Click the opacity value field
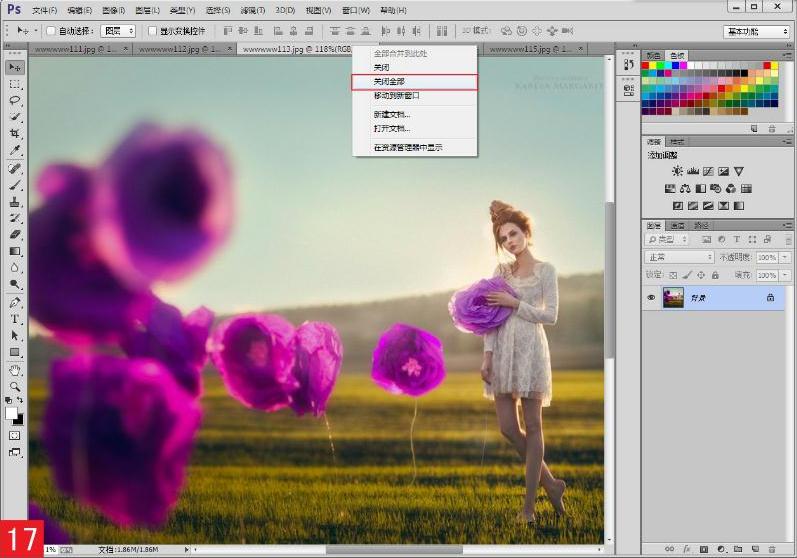This screenshot has width=797, height=558. (767, 258)
